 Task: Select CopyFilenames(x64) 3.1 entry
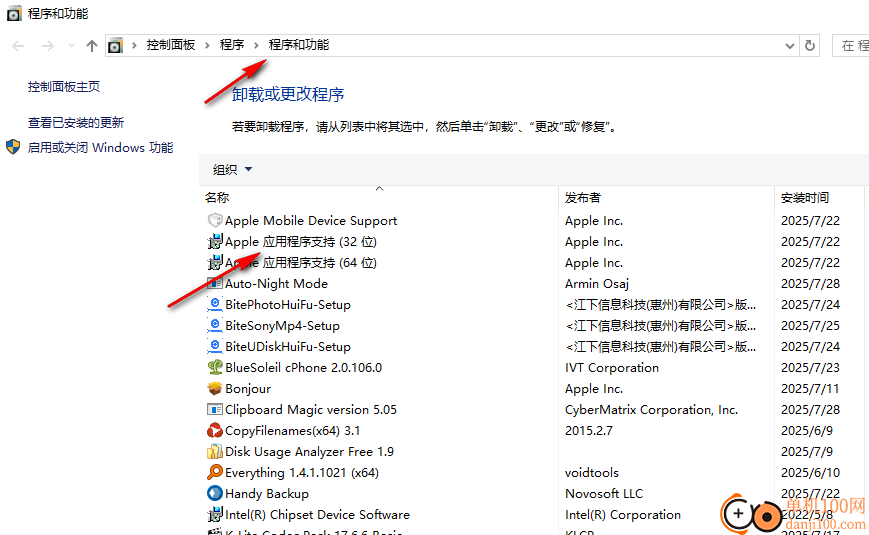coord(293,431)
